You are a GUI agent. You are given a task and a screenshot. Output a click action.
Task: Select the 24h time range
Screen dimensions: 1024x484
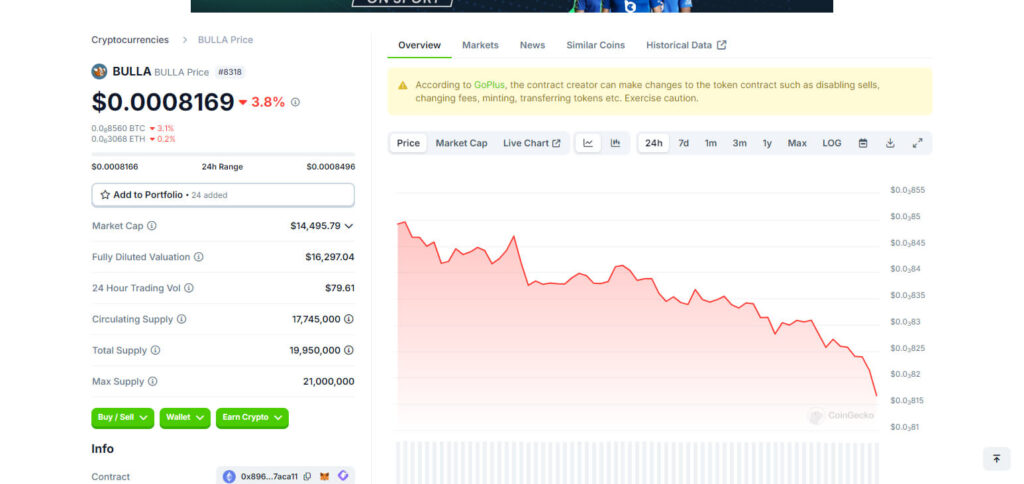pos(654,143)
